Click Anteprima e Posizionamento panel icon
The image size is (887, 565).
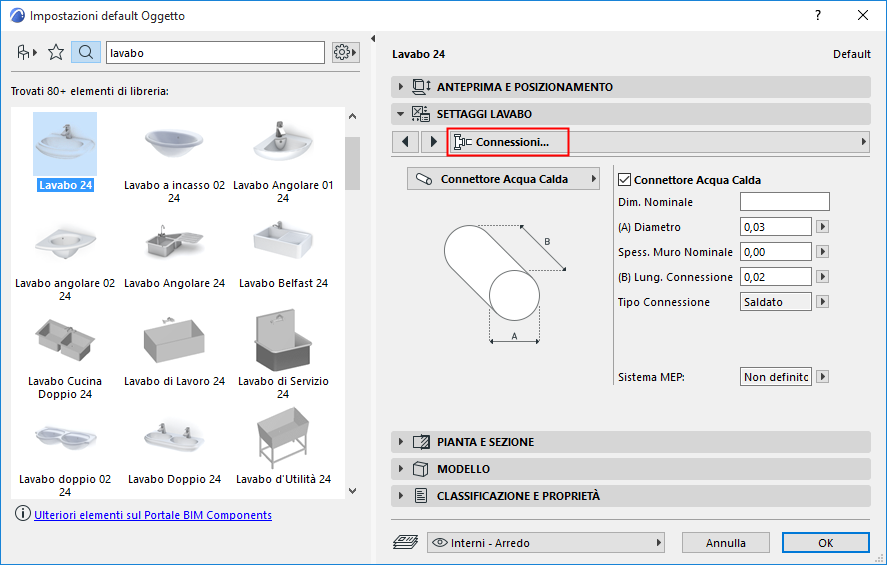[x=421, y=87]
